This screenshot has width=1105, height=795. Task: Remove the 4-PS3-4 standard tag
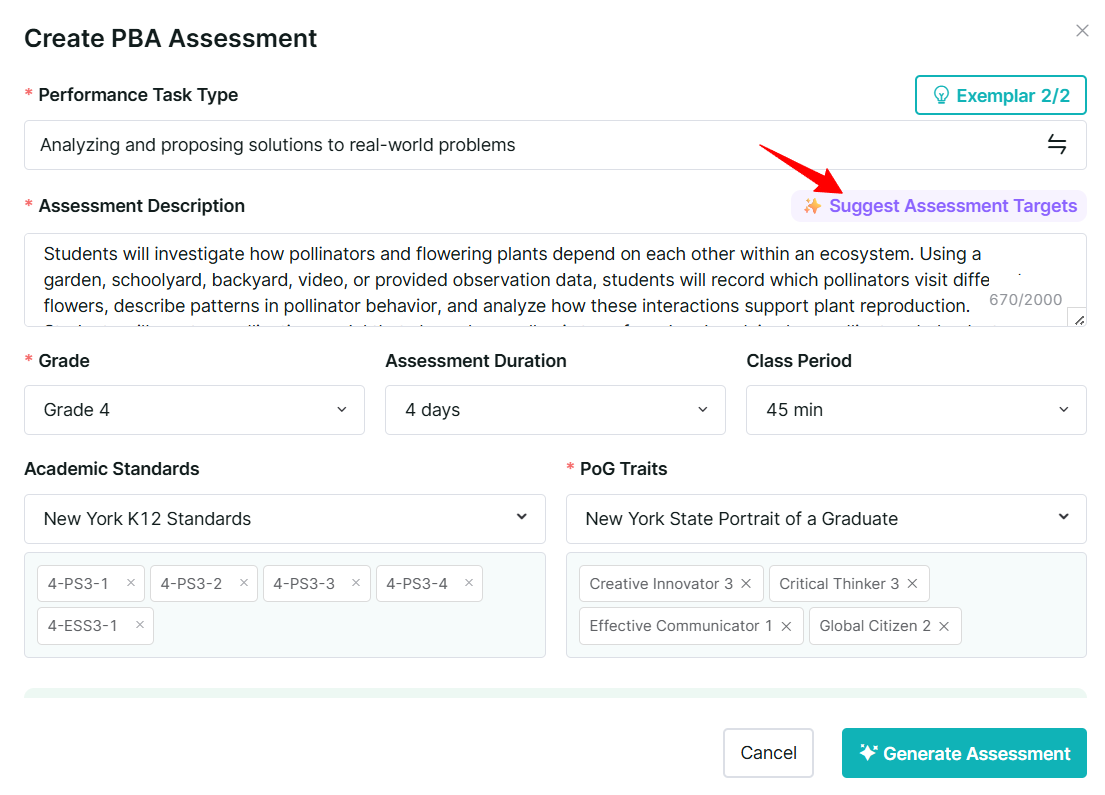click(469, 583)
